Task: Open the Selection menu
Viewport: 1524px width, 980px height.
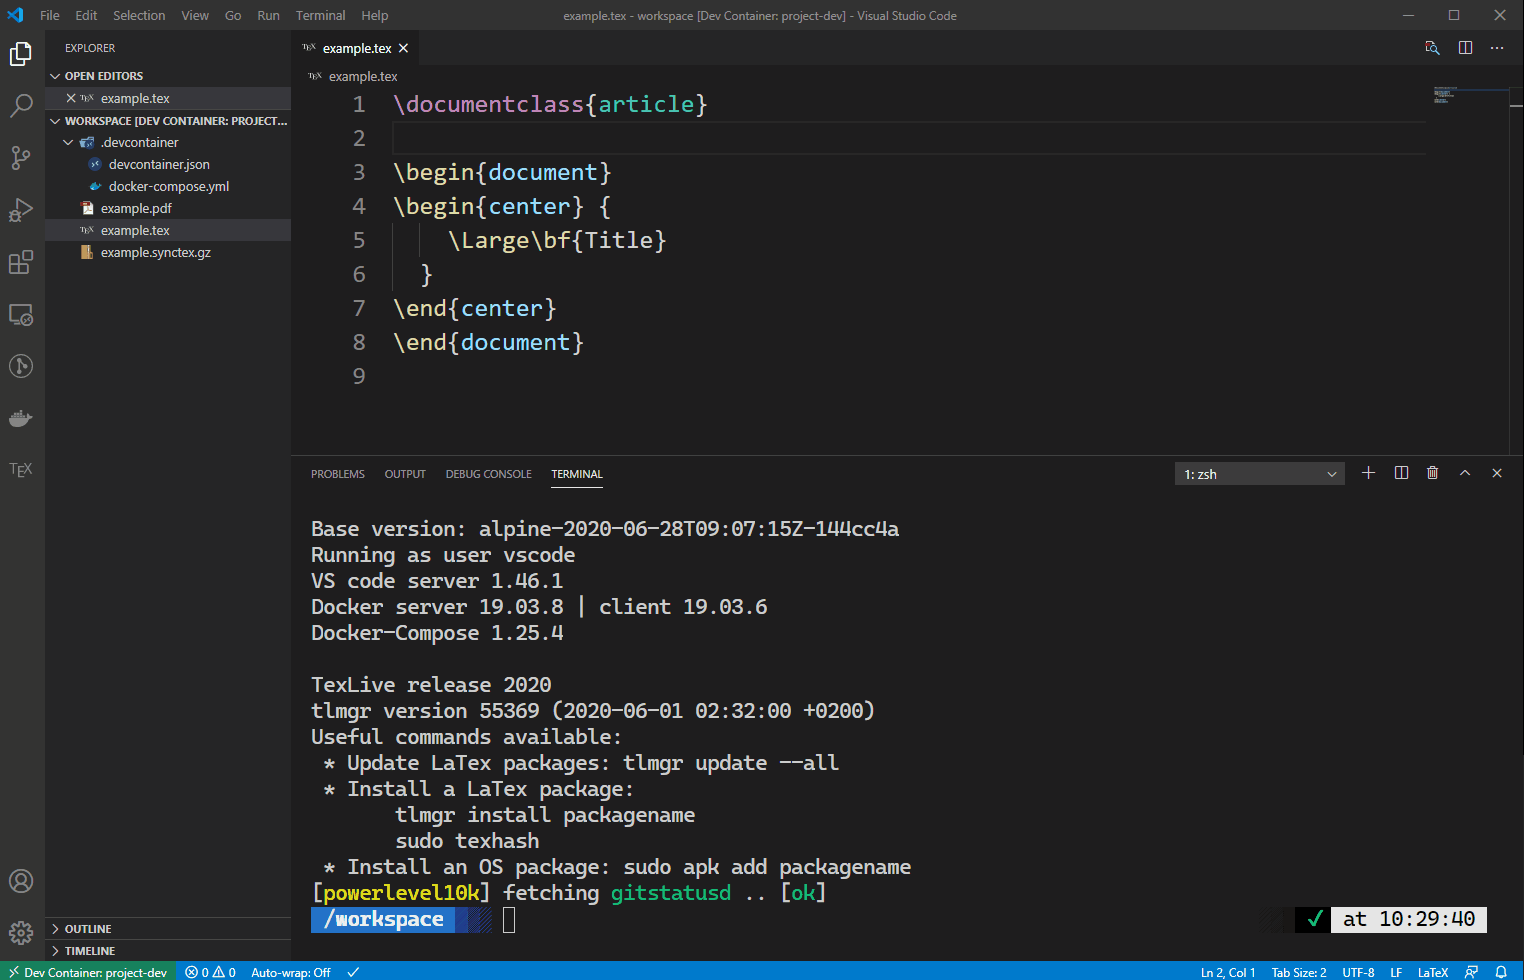Action: (139, 15)
